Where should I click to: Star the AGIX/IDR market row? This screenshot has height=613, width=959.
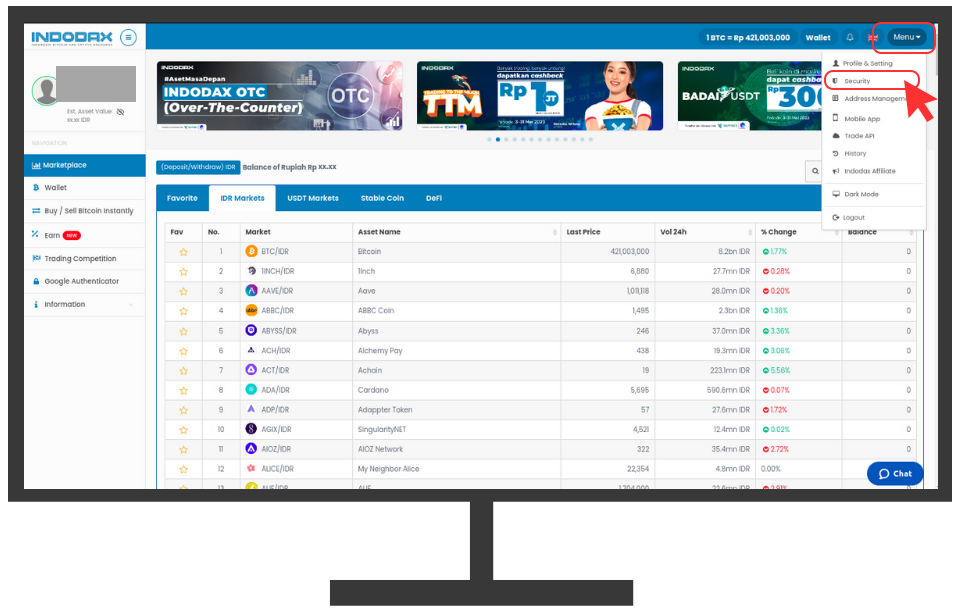[x=183, y=430]
